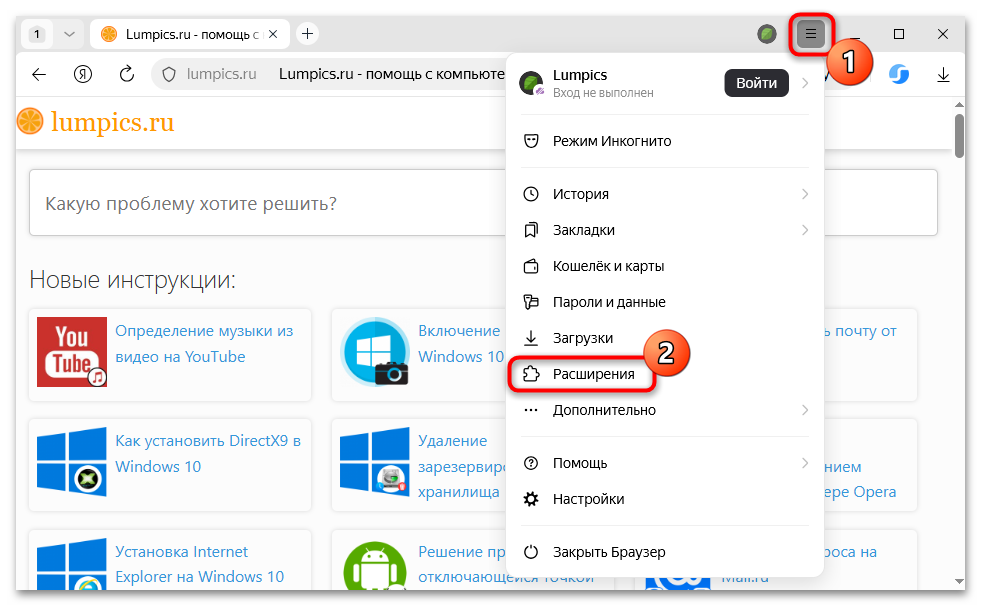This screenshot has height=606, width=981.
Task: Select the Lumpics.ru tab
Action: tap(190, 34)
